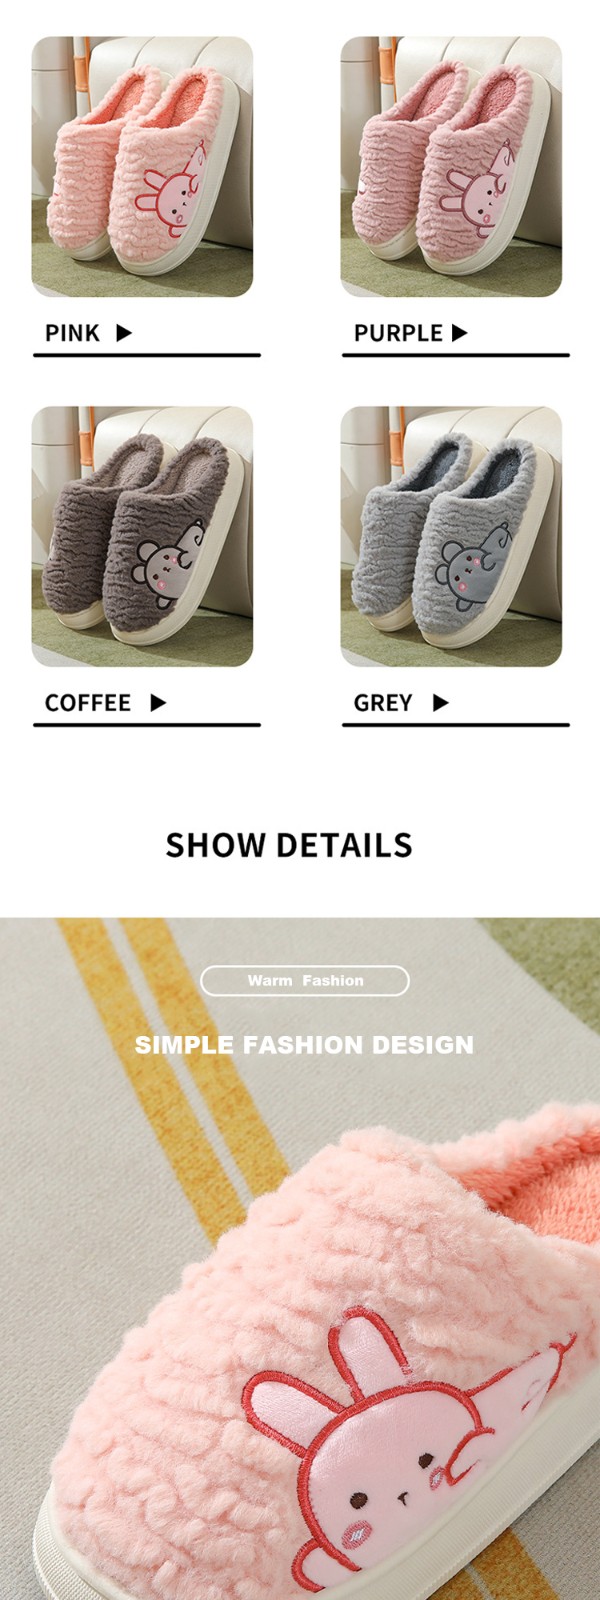600x1600 pixels.
Task: Select the COFFEE color label
Action: pyautogui.click(x=87, y=703)
